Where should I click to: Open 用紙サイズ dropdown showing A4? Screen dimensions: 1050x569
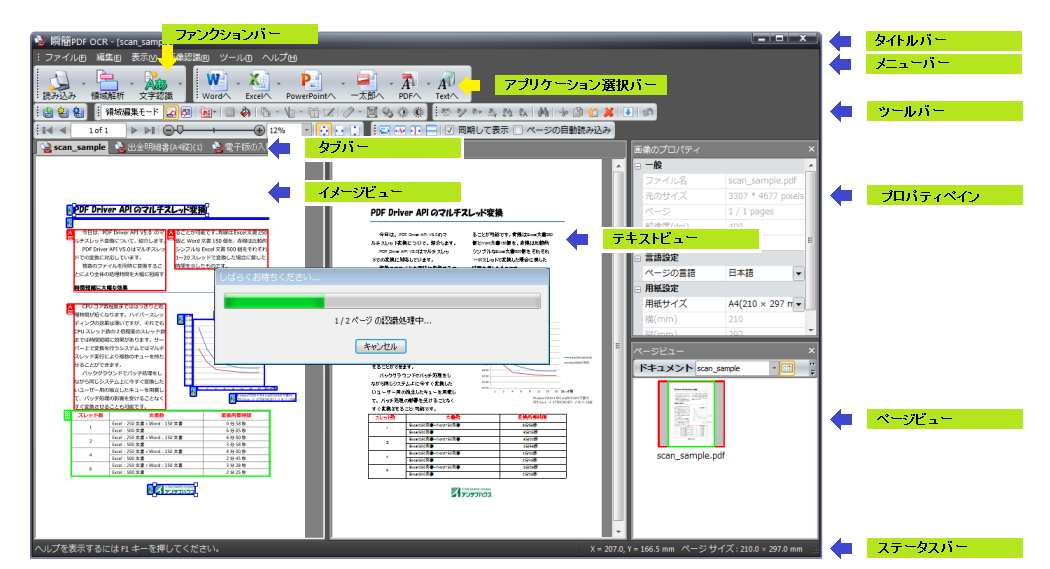(798, 304)
